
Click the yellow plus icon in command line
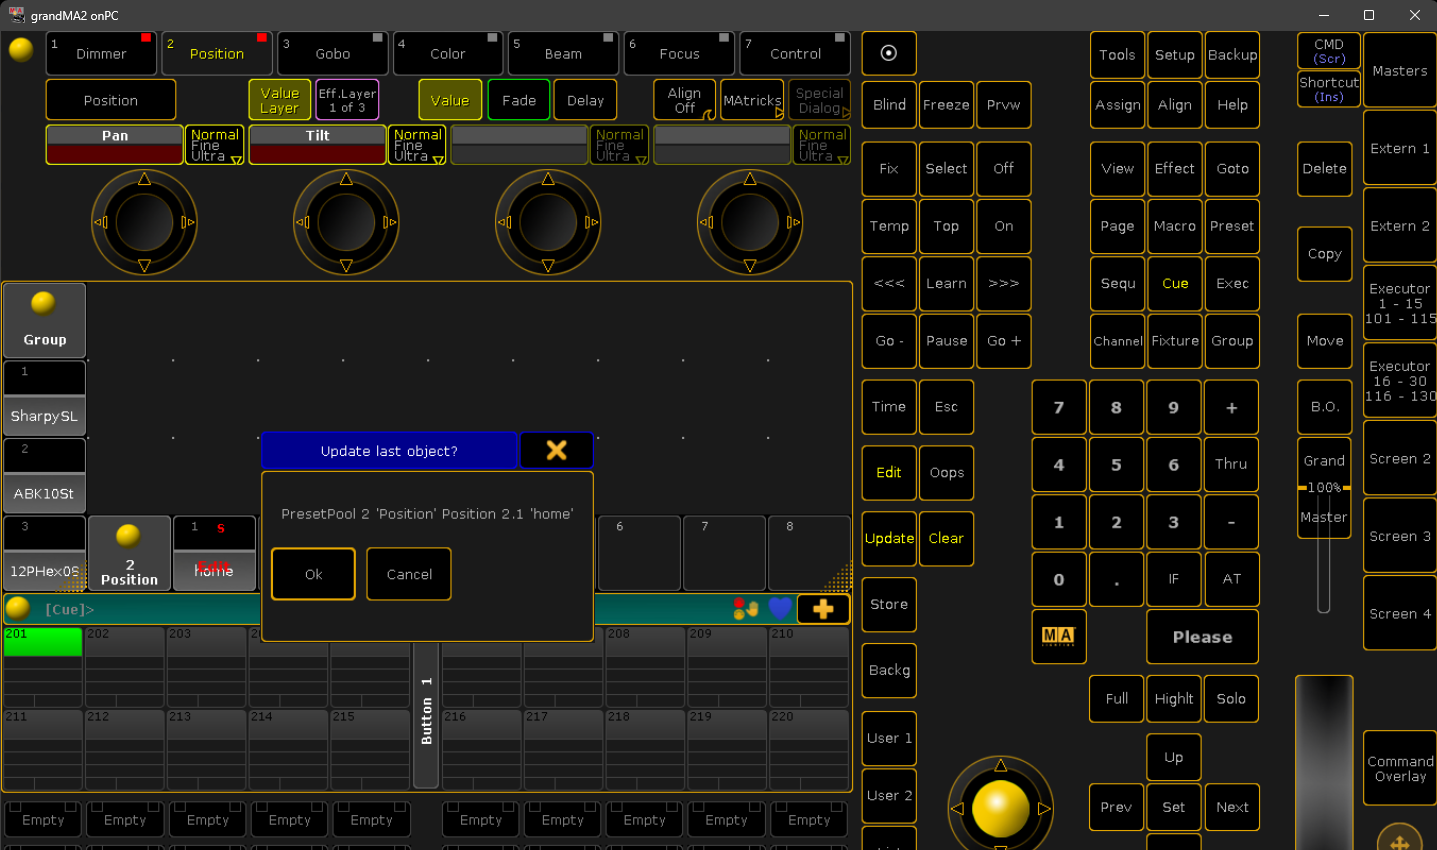823,609
